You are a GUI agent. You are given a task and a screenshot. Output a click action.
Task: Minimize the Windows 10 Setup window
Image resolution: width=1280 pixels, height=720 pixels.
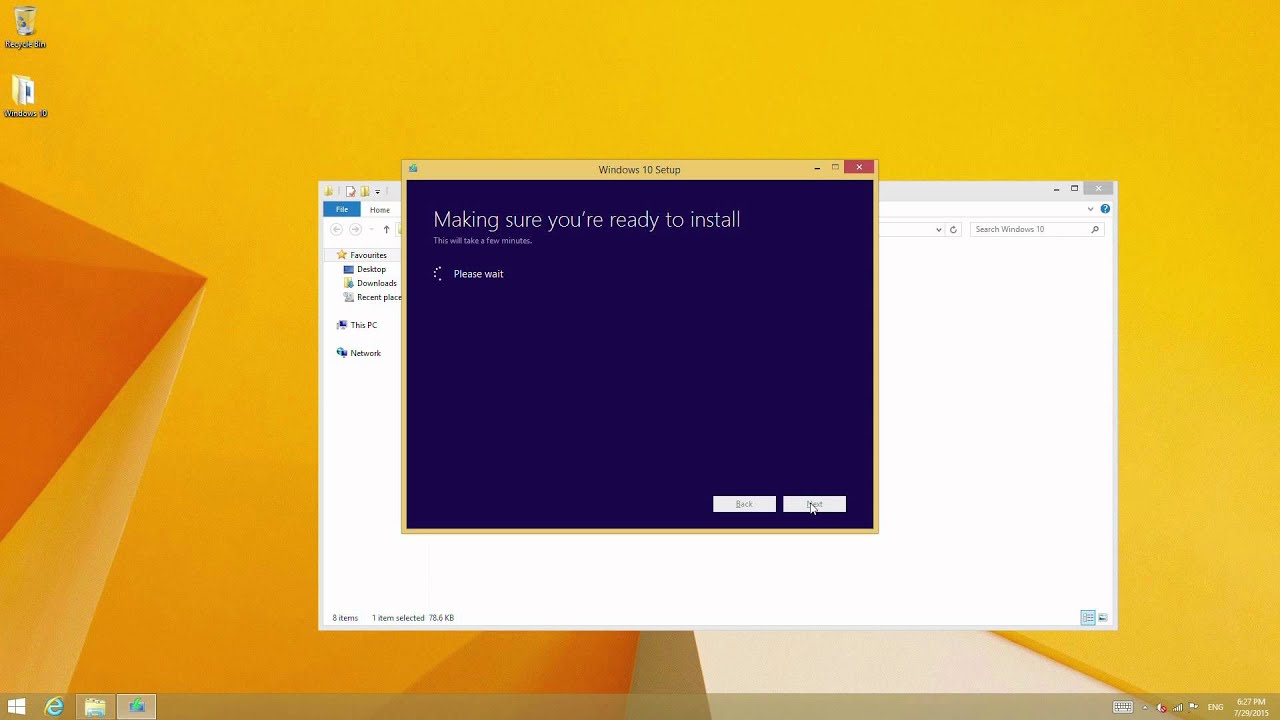pos(817,168)
